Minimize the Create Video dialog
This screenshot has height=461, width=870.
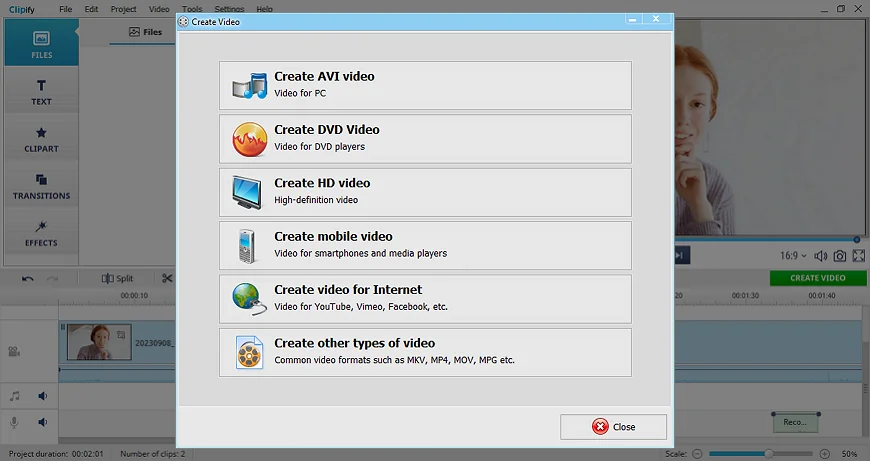pos(633,19)
